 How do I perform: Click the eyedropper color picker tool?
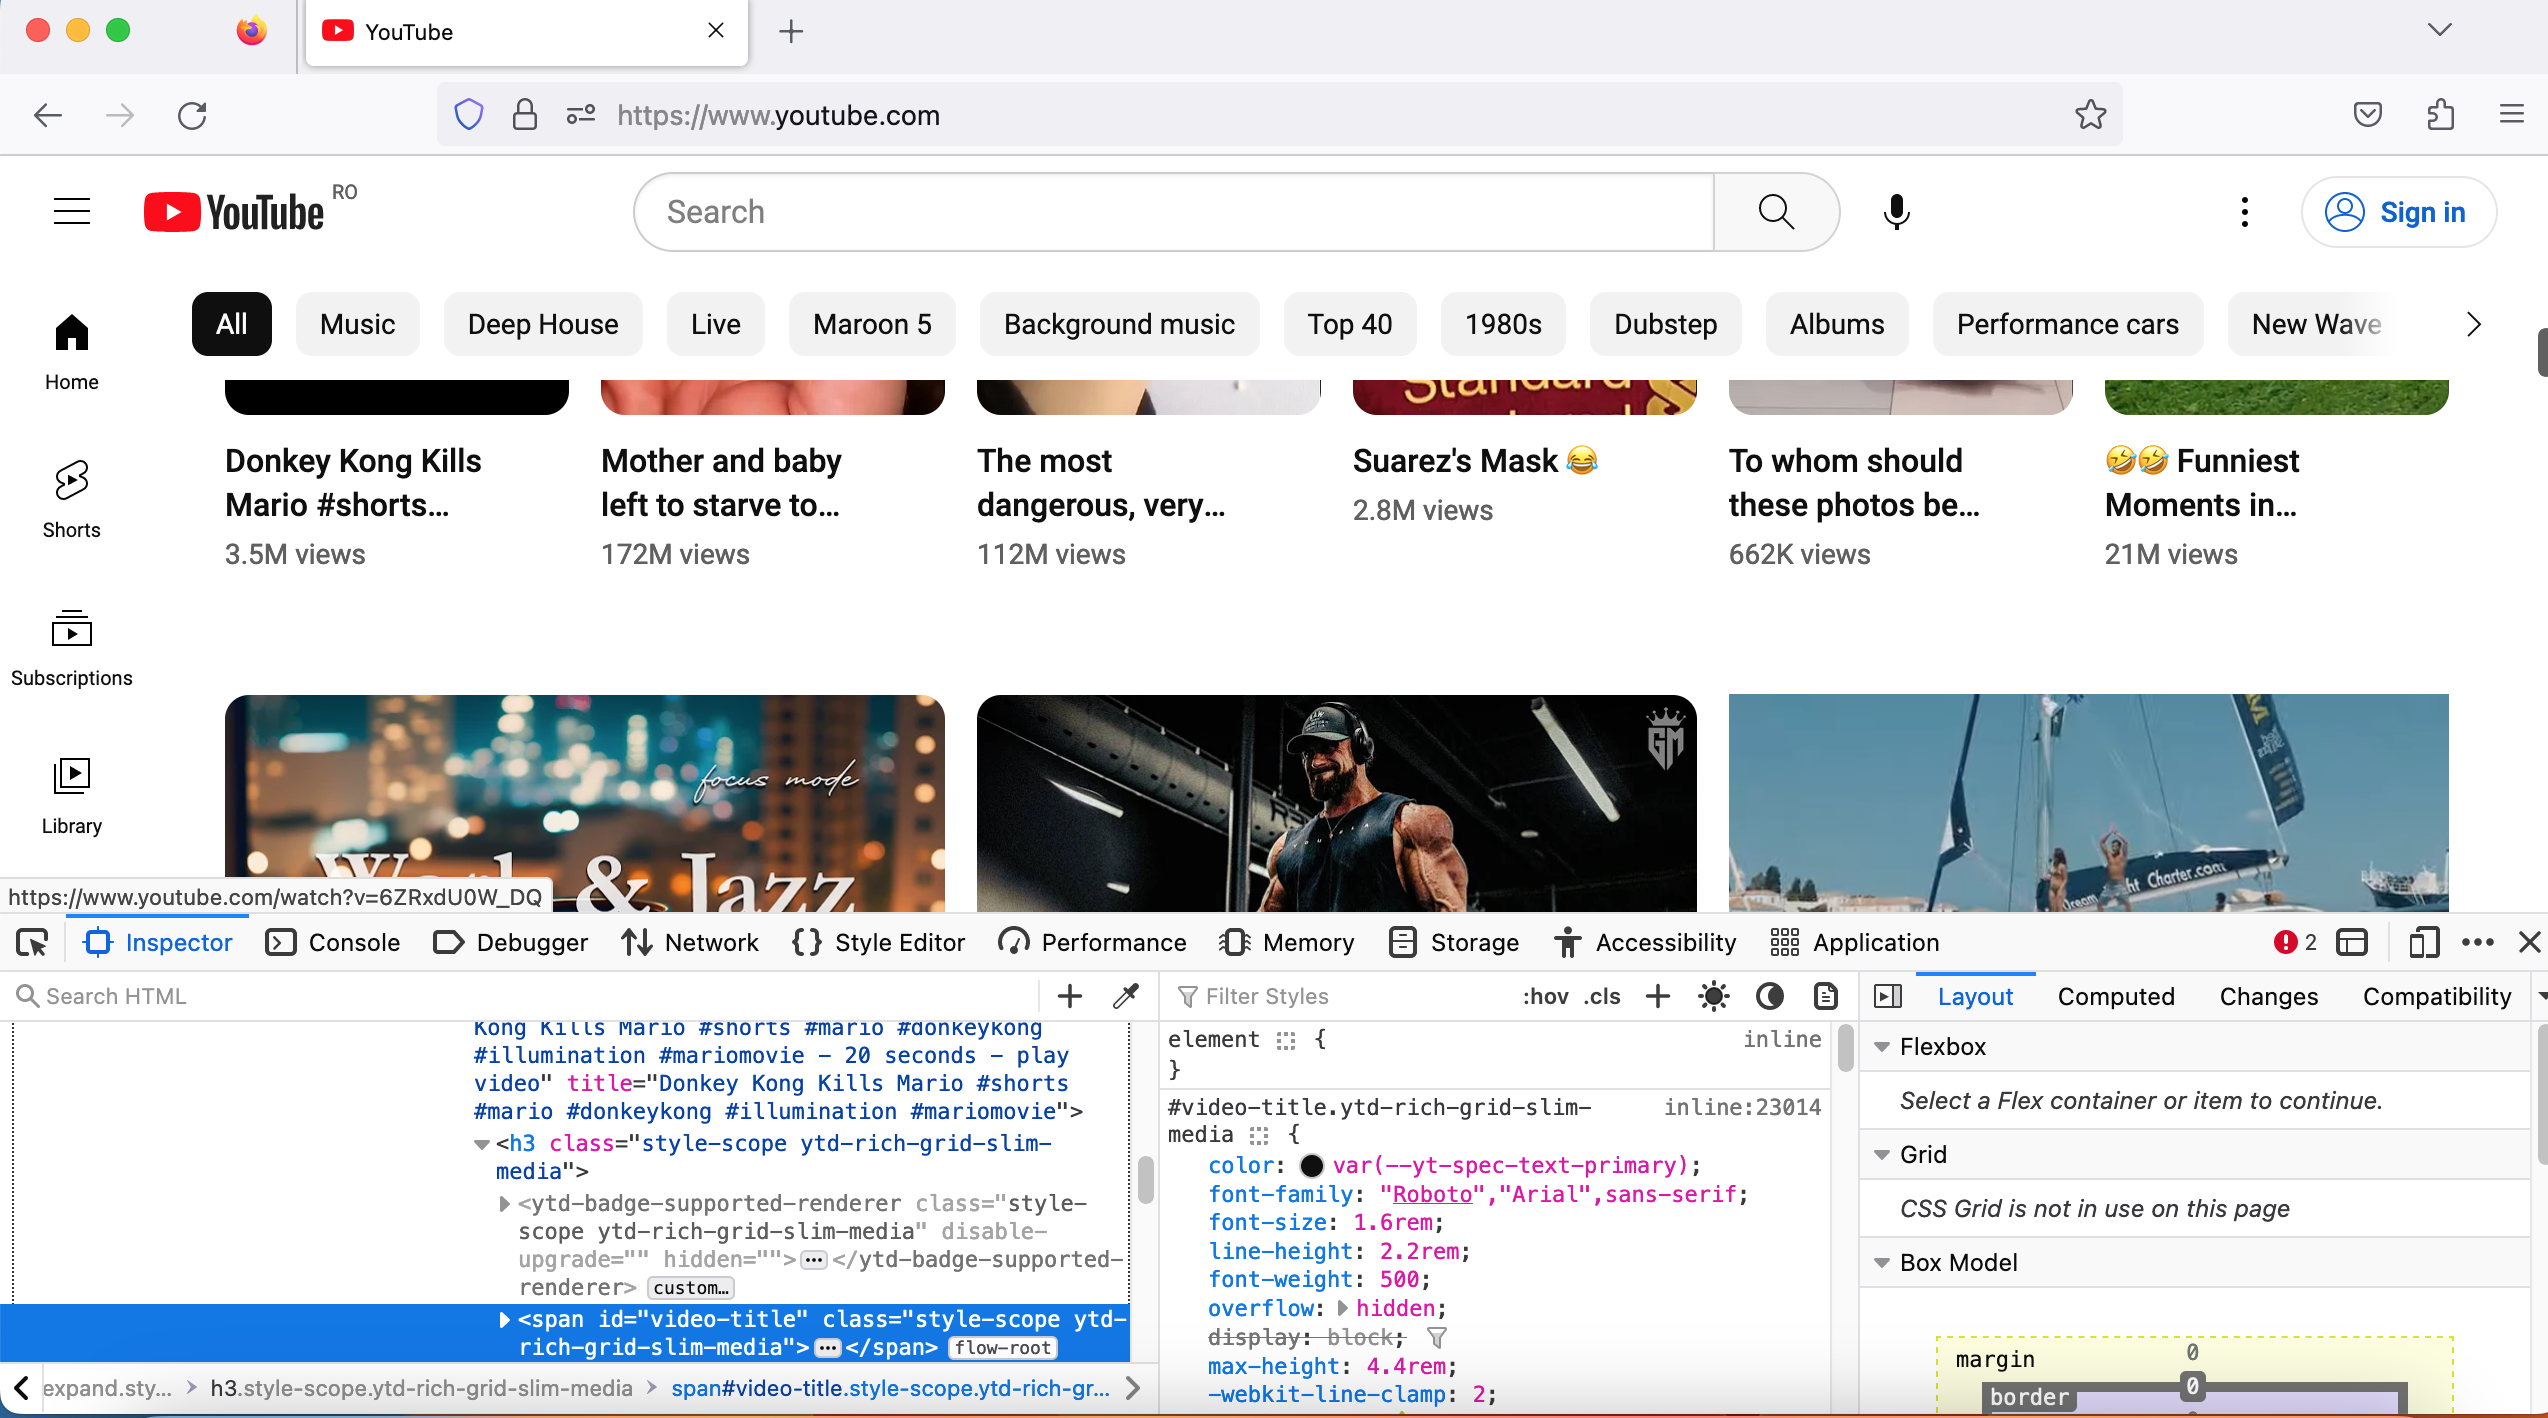(x=1126, y=996)
